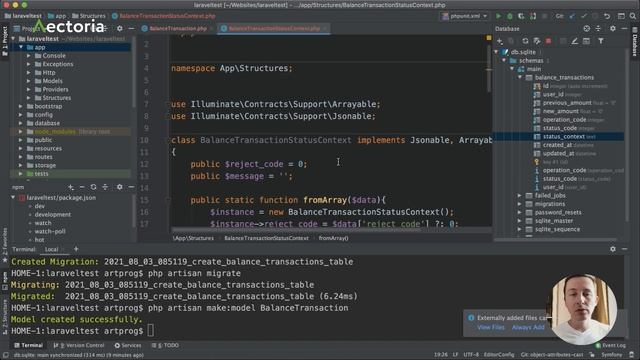Click Project tool window stripe button
640x360 pixels.
point(5,41)
